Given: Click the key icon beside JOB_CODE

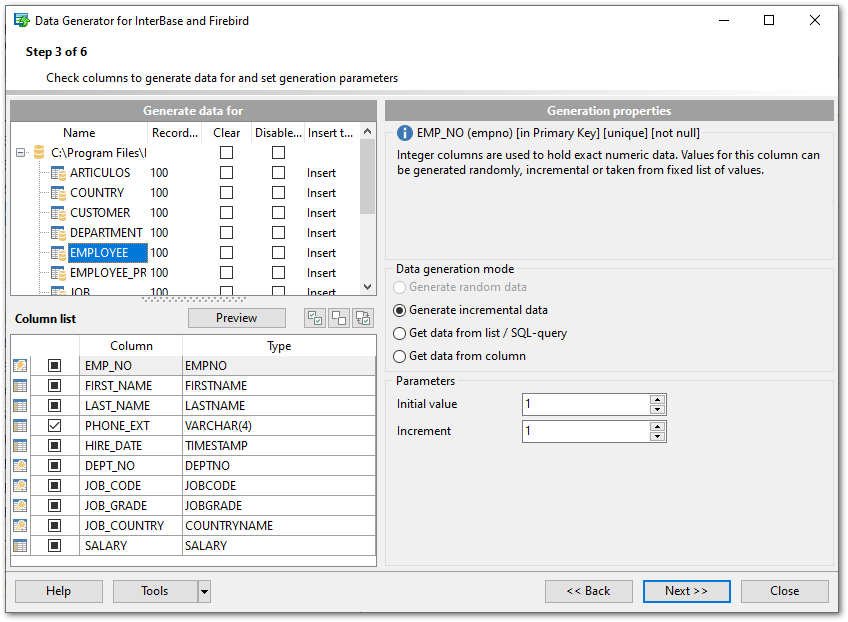Looking at the screenshot, I should coord(20,486).
